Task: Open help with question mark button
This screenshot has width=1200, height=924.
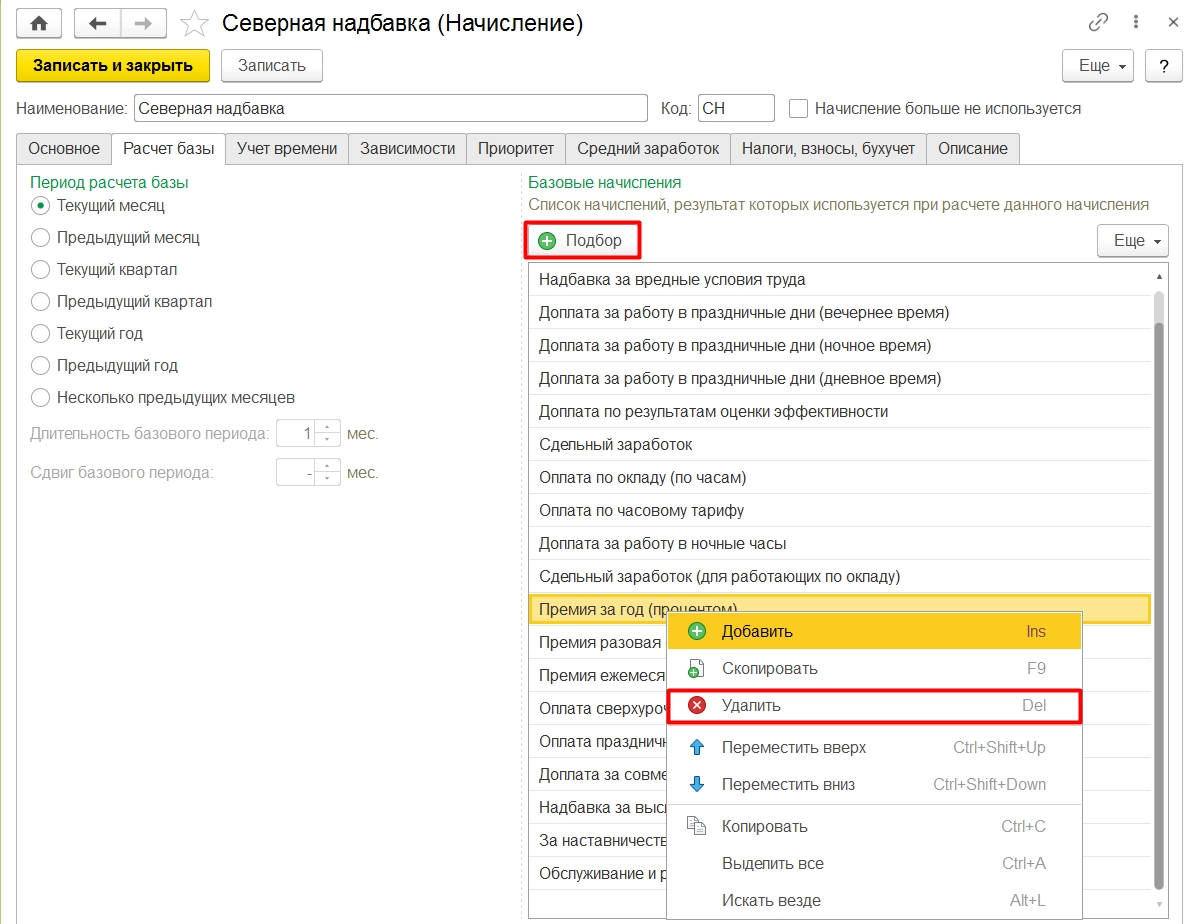Action: 1163,66
